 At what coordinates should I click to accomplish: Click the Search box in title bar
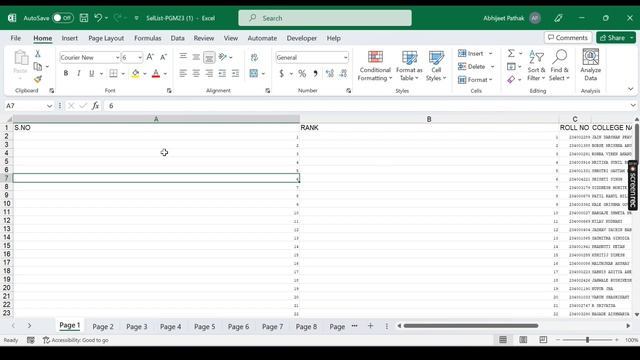(325, 18)
